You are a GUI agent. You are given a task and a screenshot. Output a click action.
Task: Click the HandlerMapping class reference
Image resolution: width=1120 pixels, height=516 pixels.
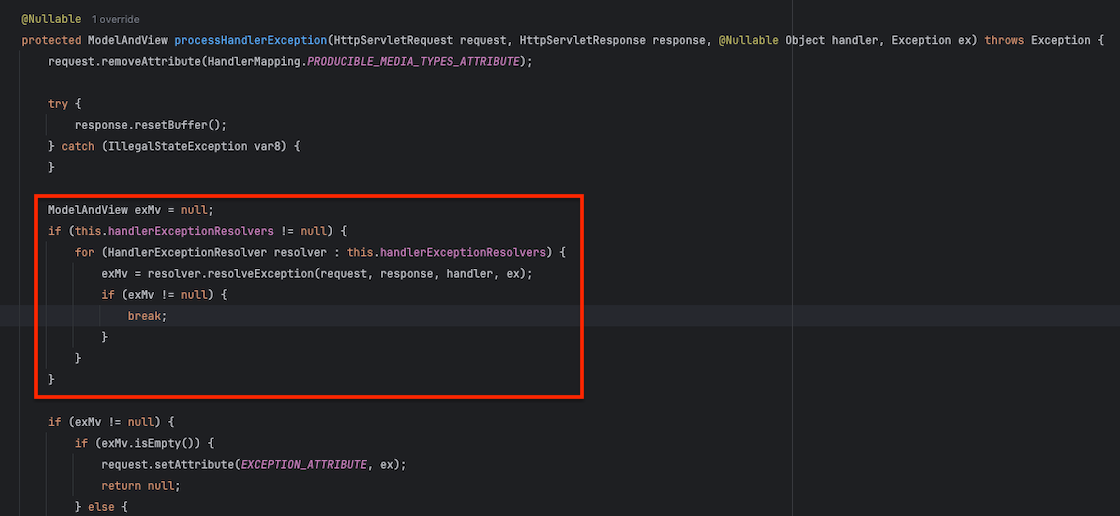point(254,61)
